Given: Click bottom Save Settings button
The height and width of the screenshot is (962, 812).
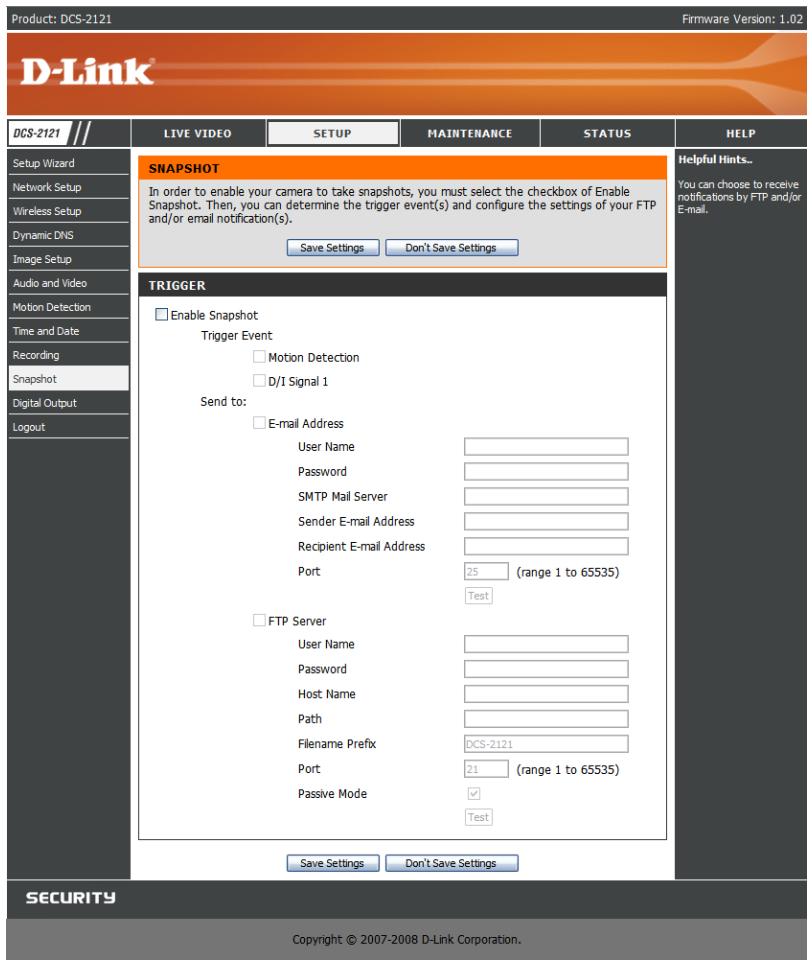Looking at the screenshot, I should pyautogui.click(x=332, y=863).
